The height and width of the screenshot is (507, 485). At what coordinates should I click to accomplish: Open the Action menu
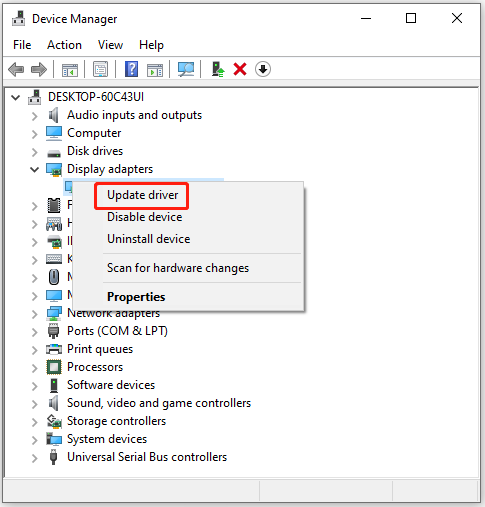pos(64,45)
